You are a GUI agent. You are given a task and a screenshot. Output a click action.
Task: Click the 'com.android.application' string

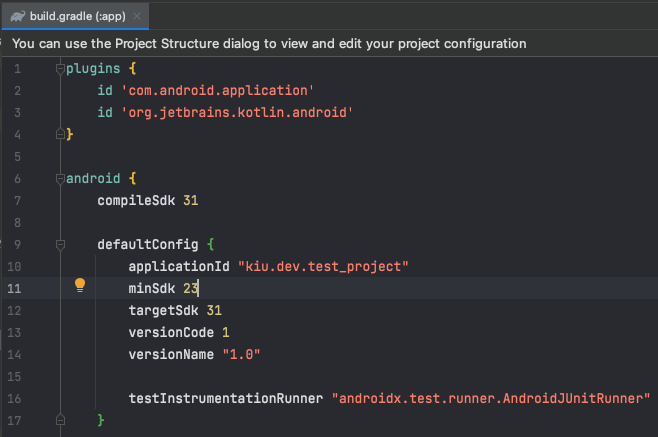[x=218, y=91]
